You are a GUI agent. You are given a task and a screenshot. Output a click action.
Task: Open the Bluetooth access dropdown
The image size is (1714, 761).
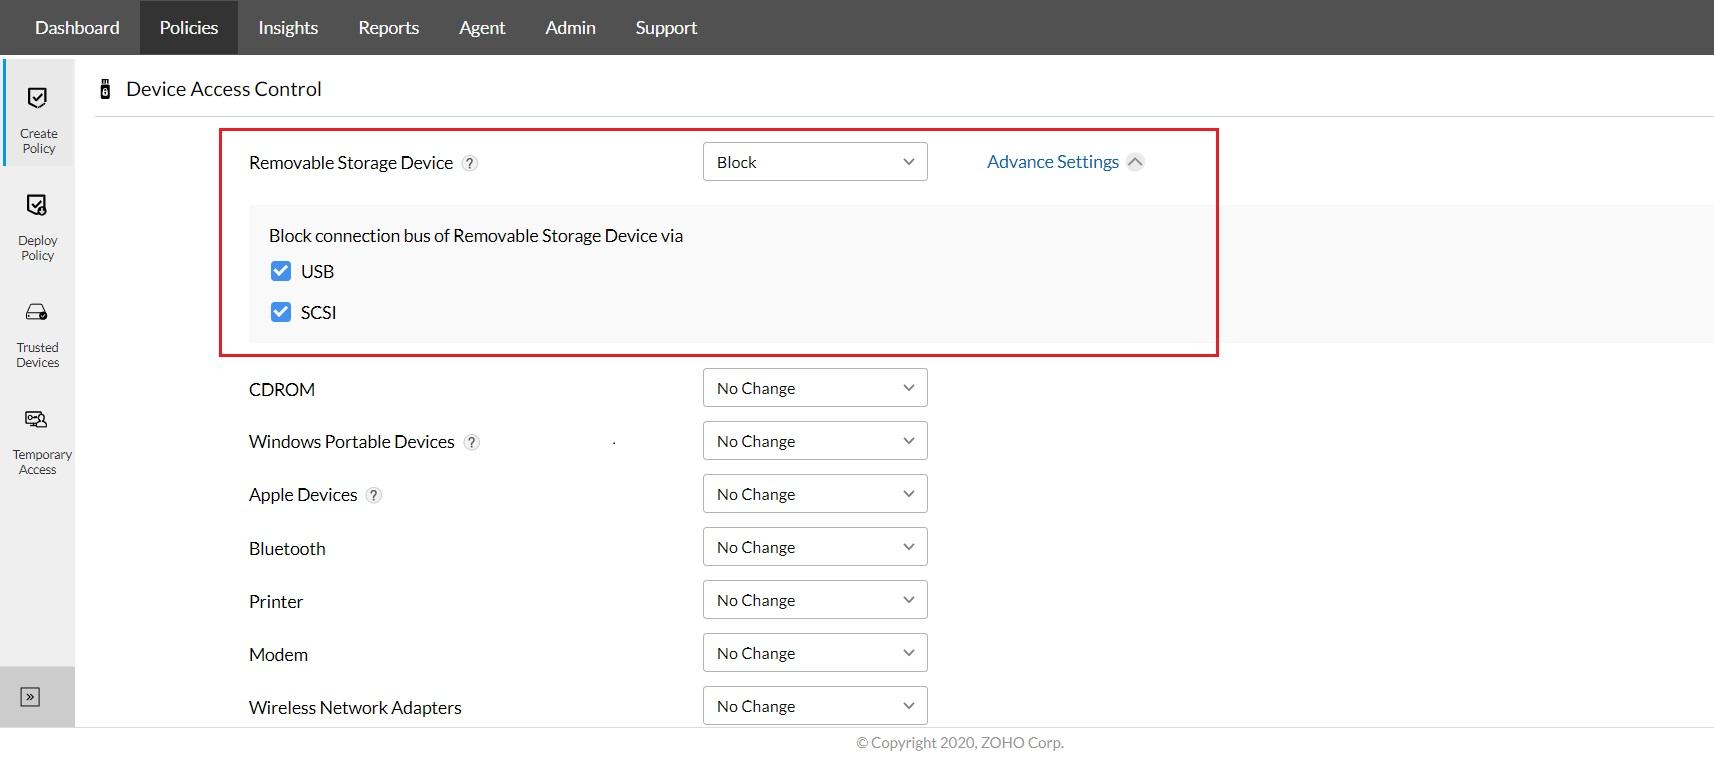(x=815, y=547)
